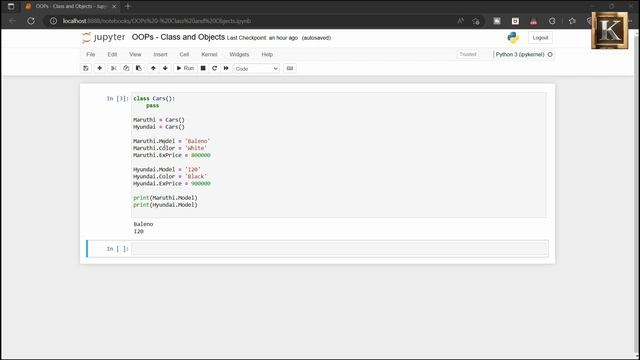This screenshot has width=640, height=360.
Task: Click the output text Baleno
Action: pos(143,224)
